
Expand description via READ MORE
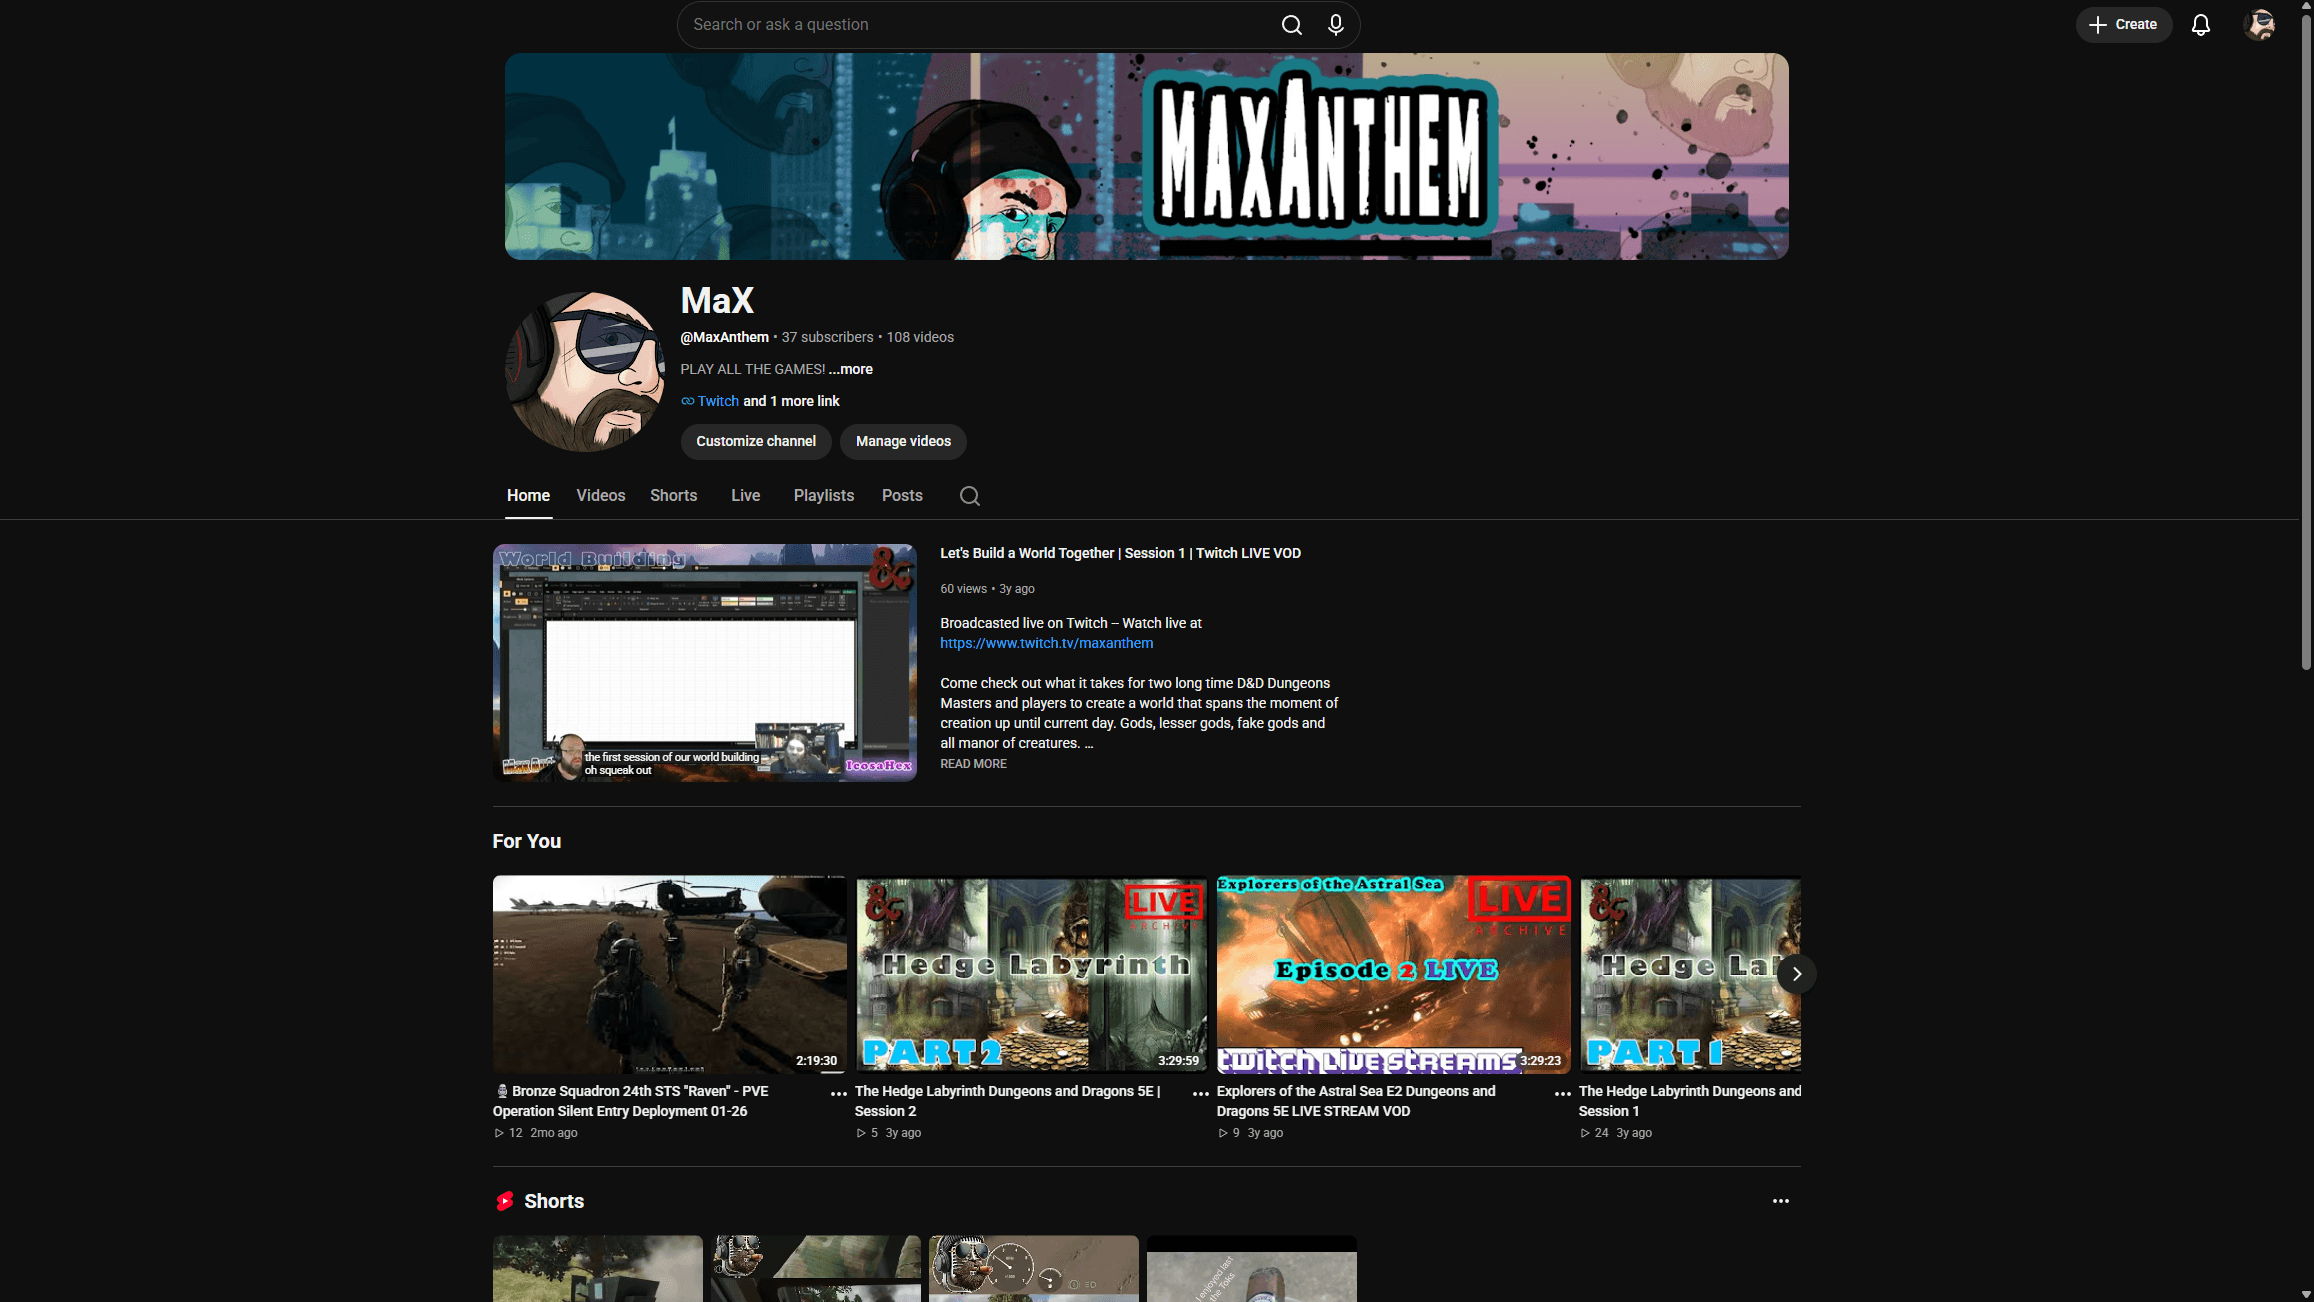(973, 764)
